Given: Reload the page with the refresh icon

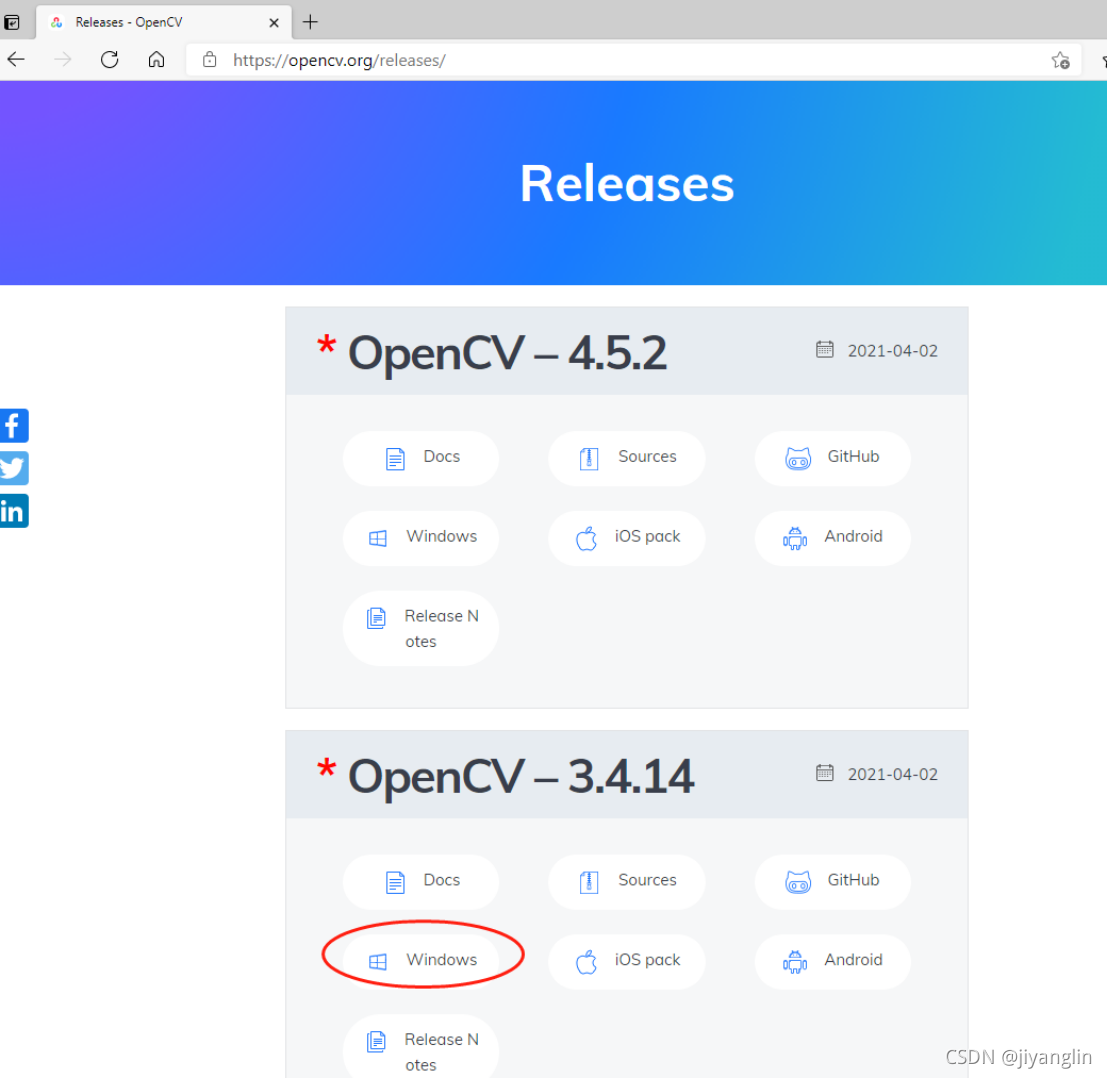Looking at the screenshot, I should [x=109, y=60].
